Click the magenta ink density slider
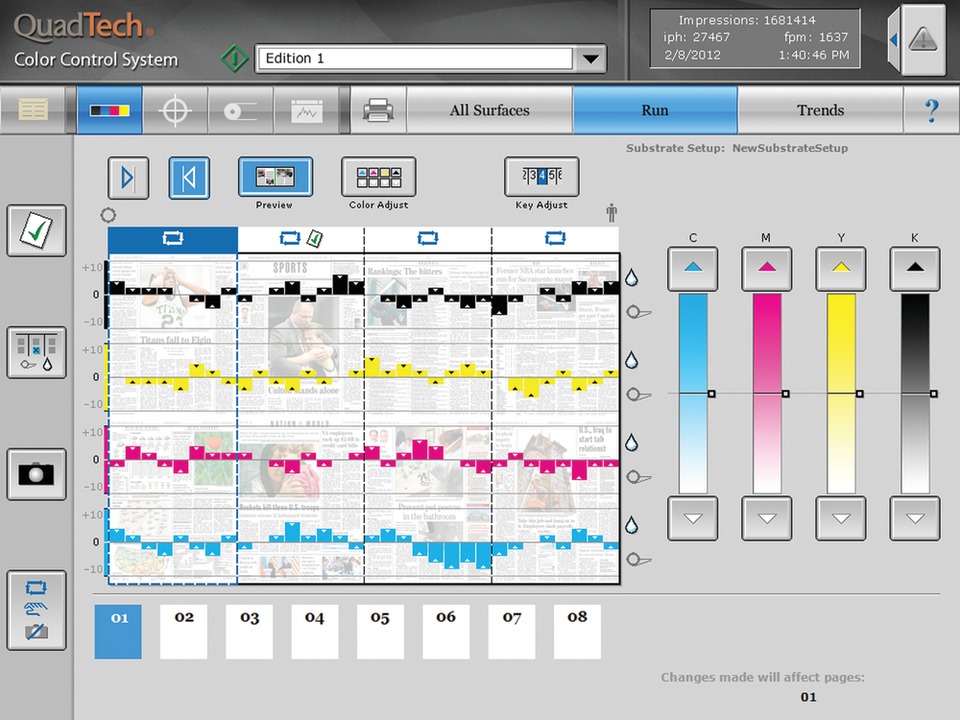Screen dimensions: 960x720 click(767, 393)
